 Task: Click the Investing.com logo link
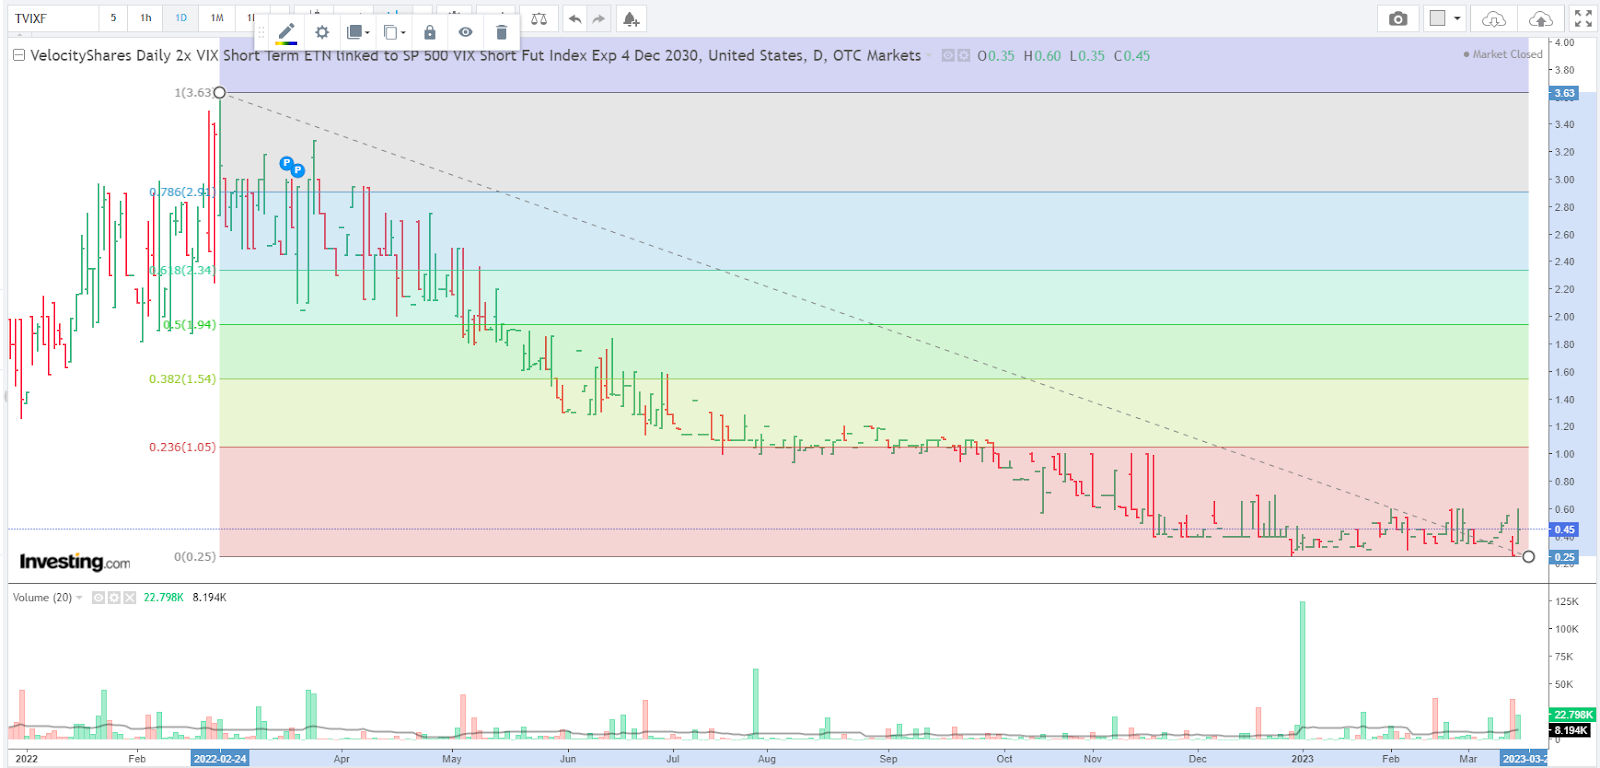pos(75,562)
